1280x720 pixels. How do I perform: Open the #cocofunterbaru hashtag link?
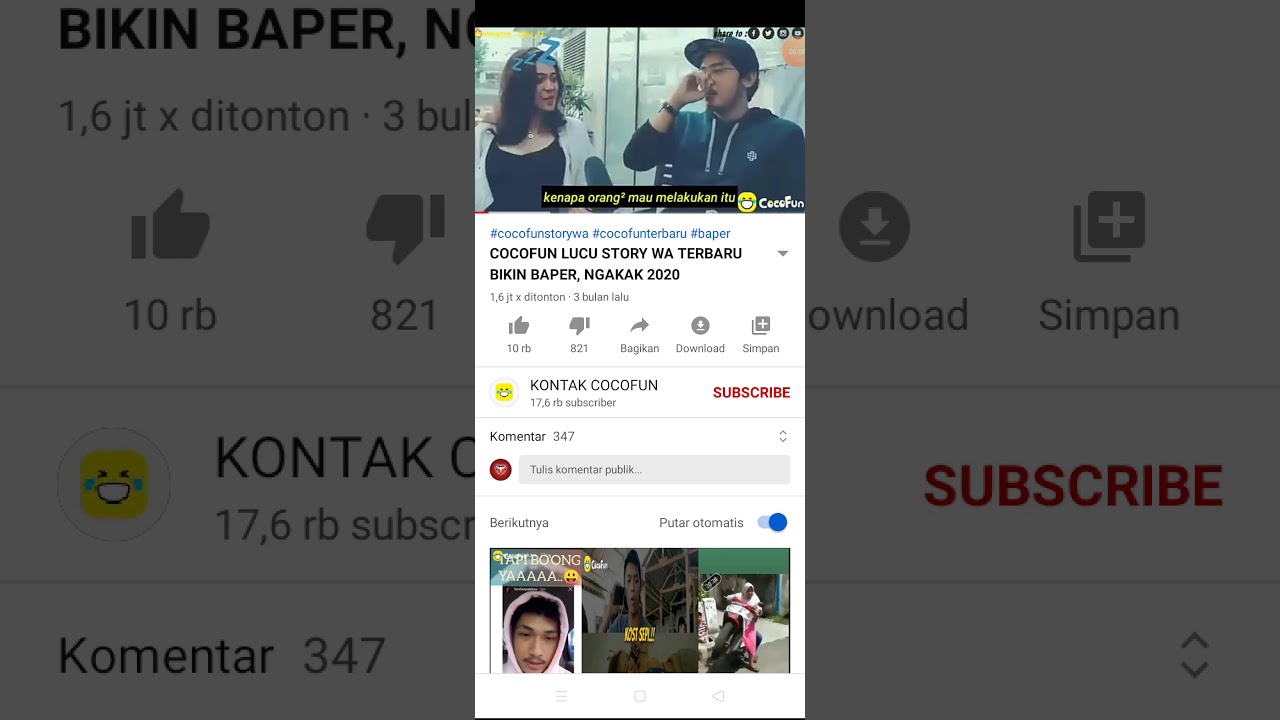click(639, 233)
